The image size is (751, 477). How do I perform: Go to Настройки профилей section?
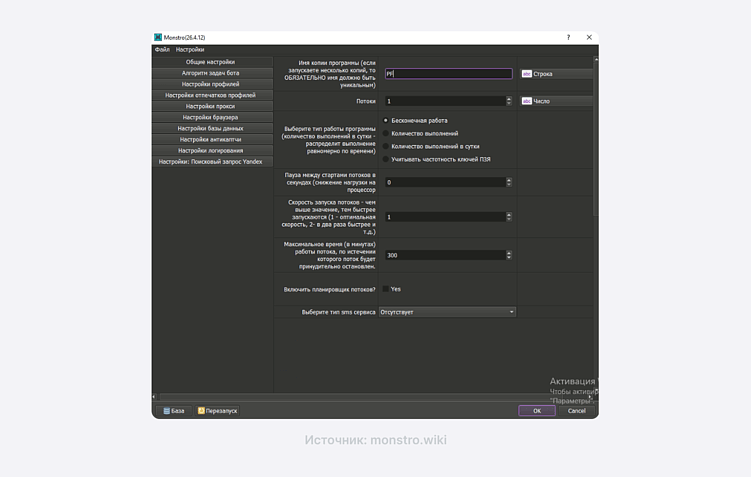(212, 84)
